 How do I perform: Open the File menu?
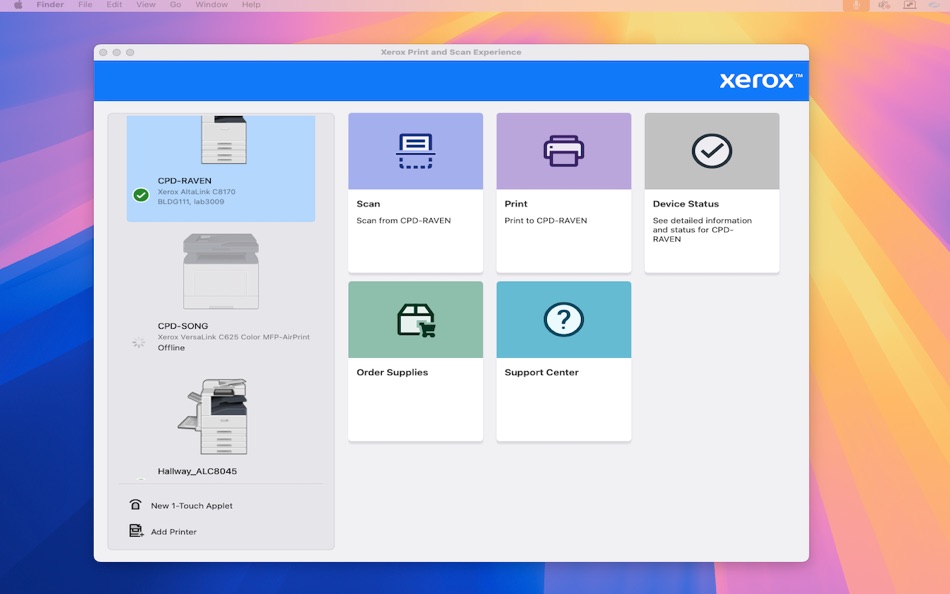(x=85, y=5)
